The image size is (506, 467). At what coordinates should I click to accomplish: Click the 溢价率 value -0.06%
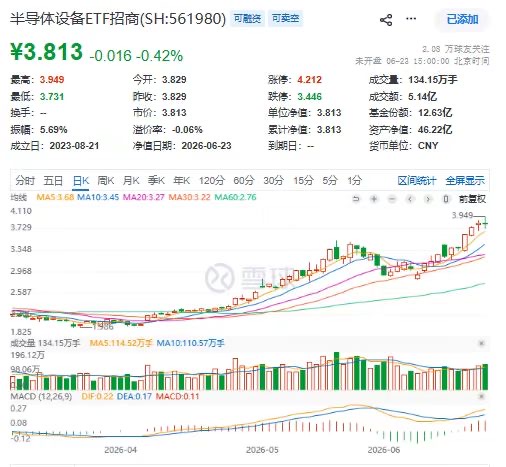pyautogui.click(x=187, y=129)
